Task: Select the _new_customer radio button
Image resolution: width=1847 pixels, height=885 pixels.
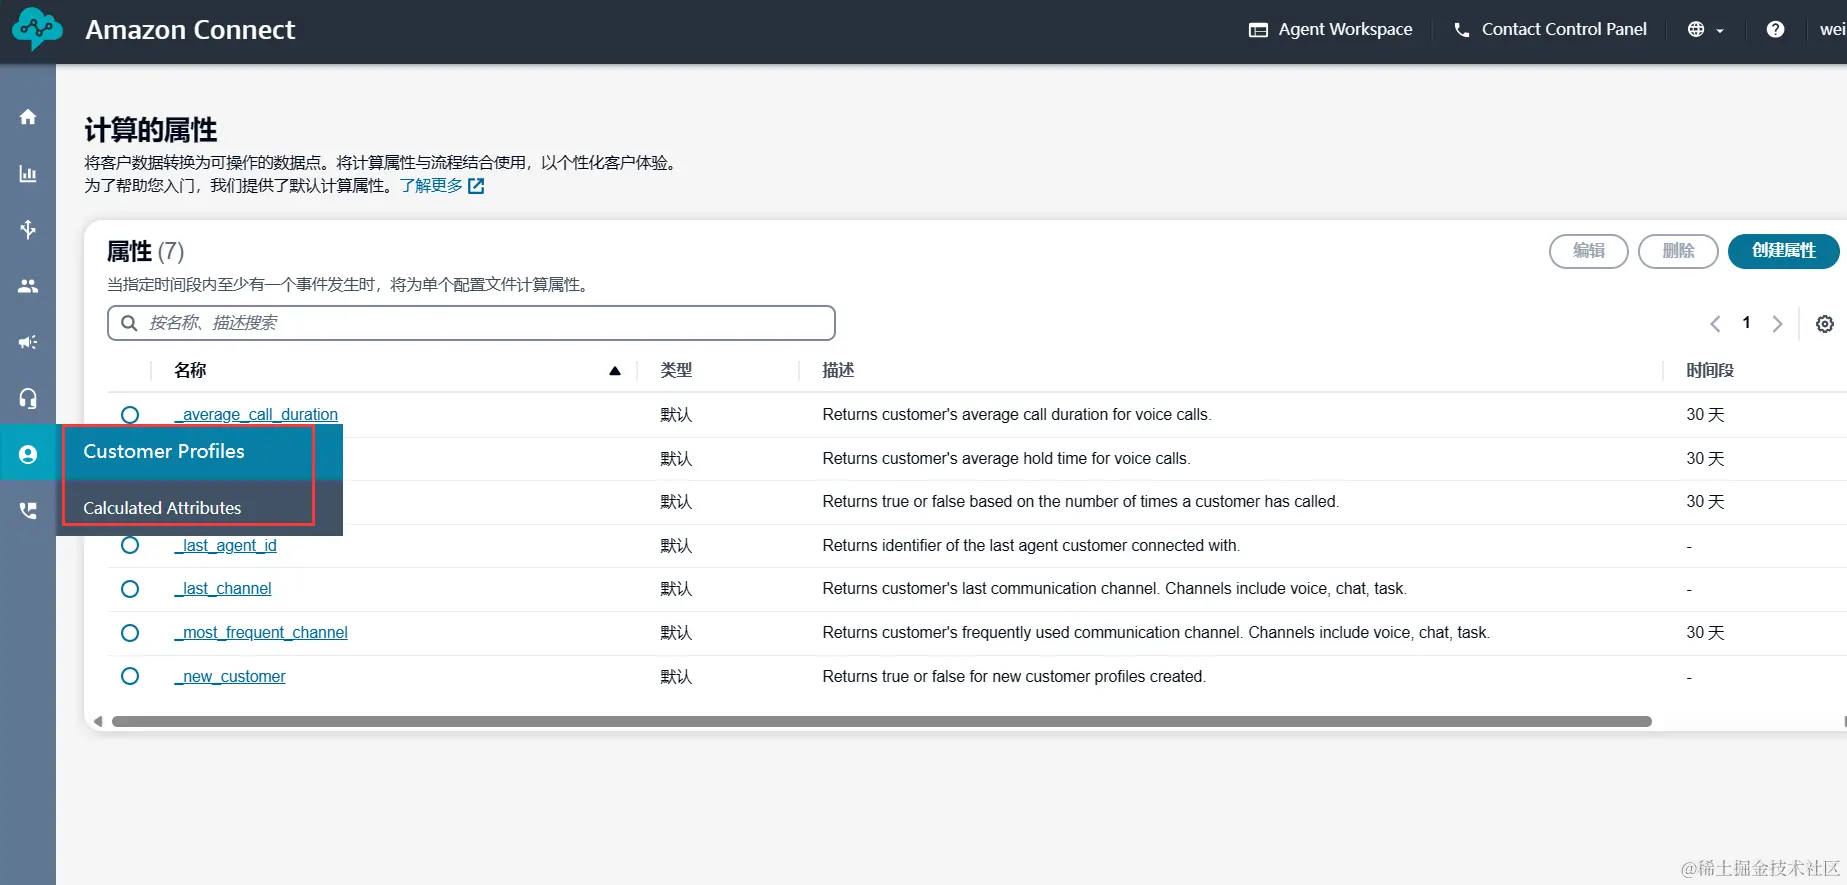Action: [130, 676]
